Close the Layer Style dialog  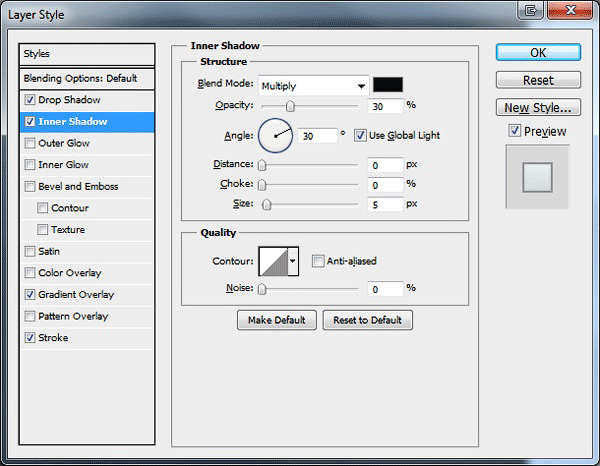coord(570,10)
